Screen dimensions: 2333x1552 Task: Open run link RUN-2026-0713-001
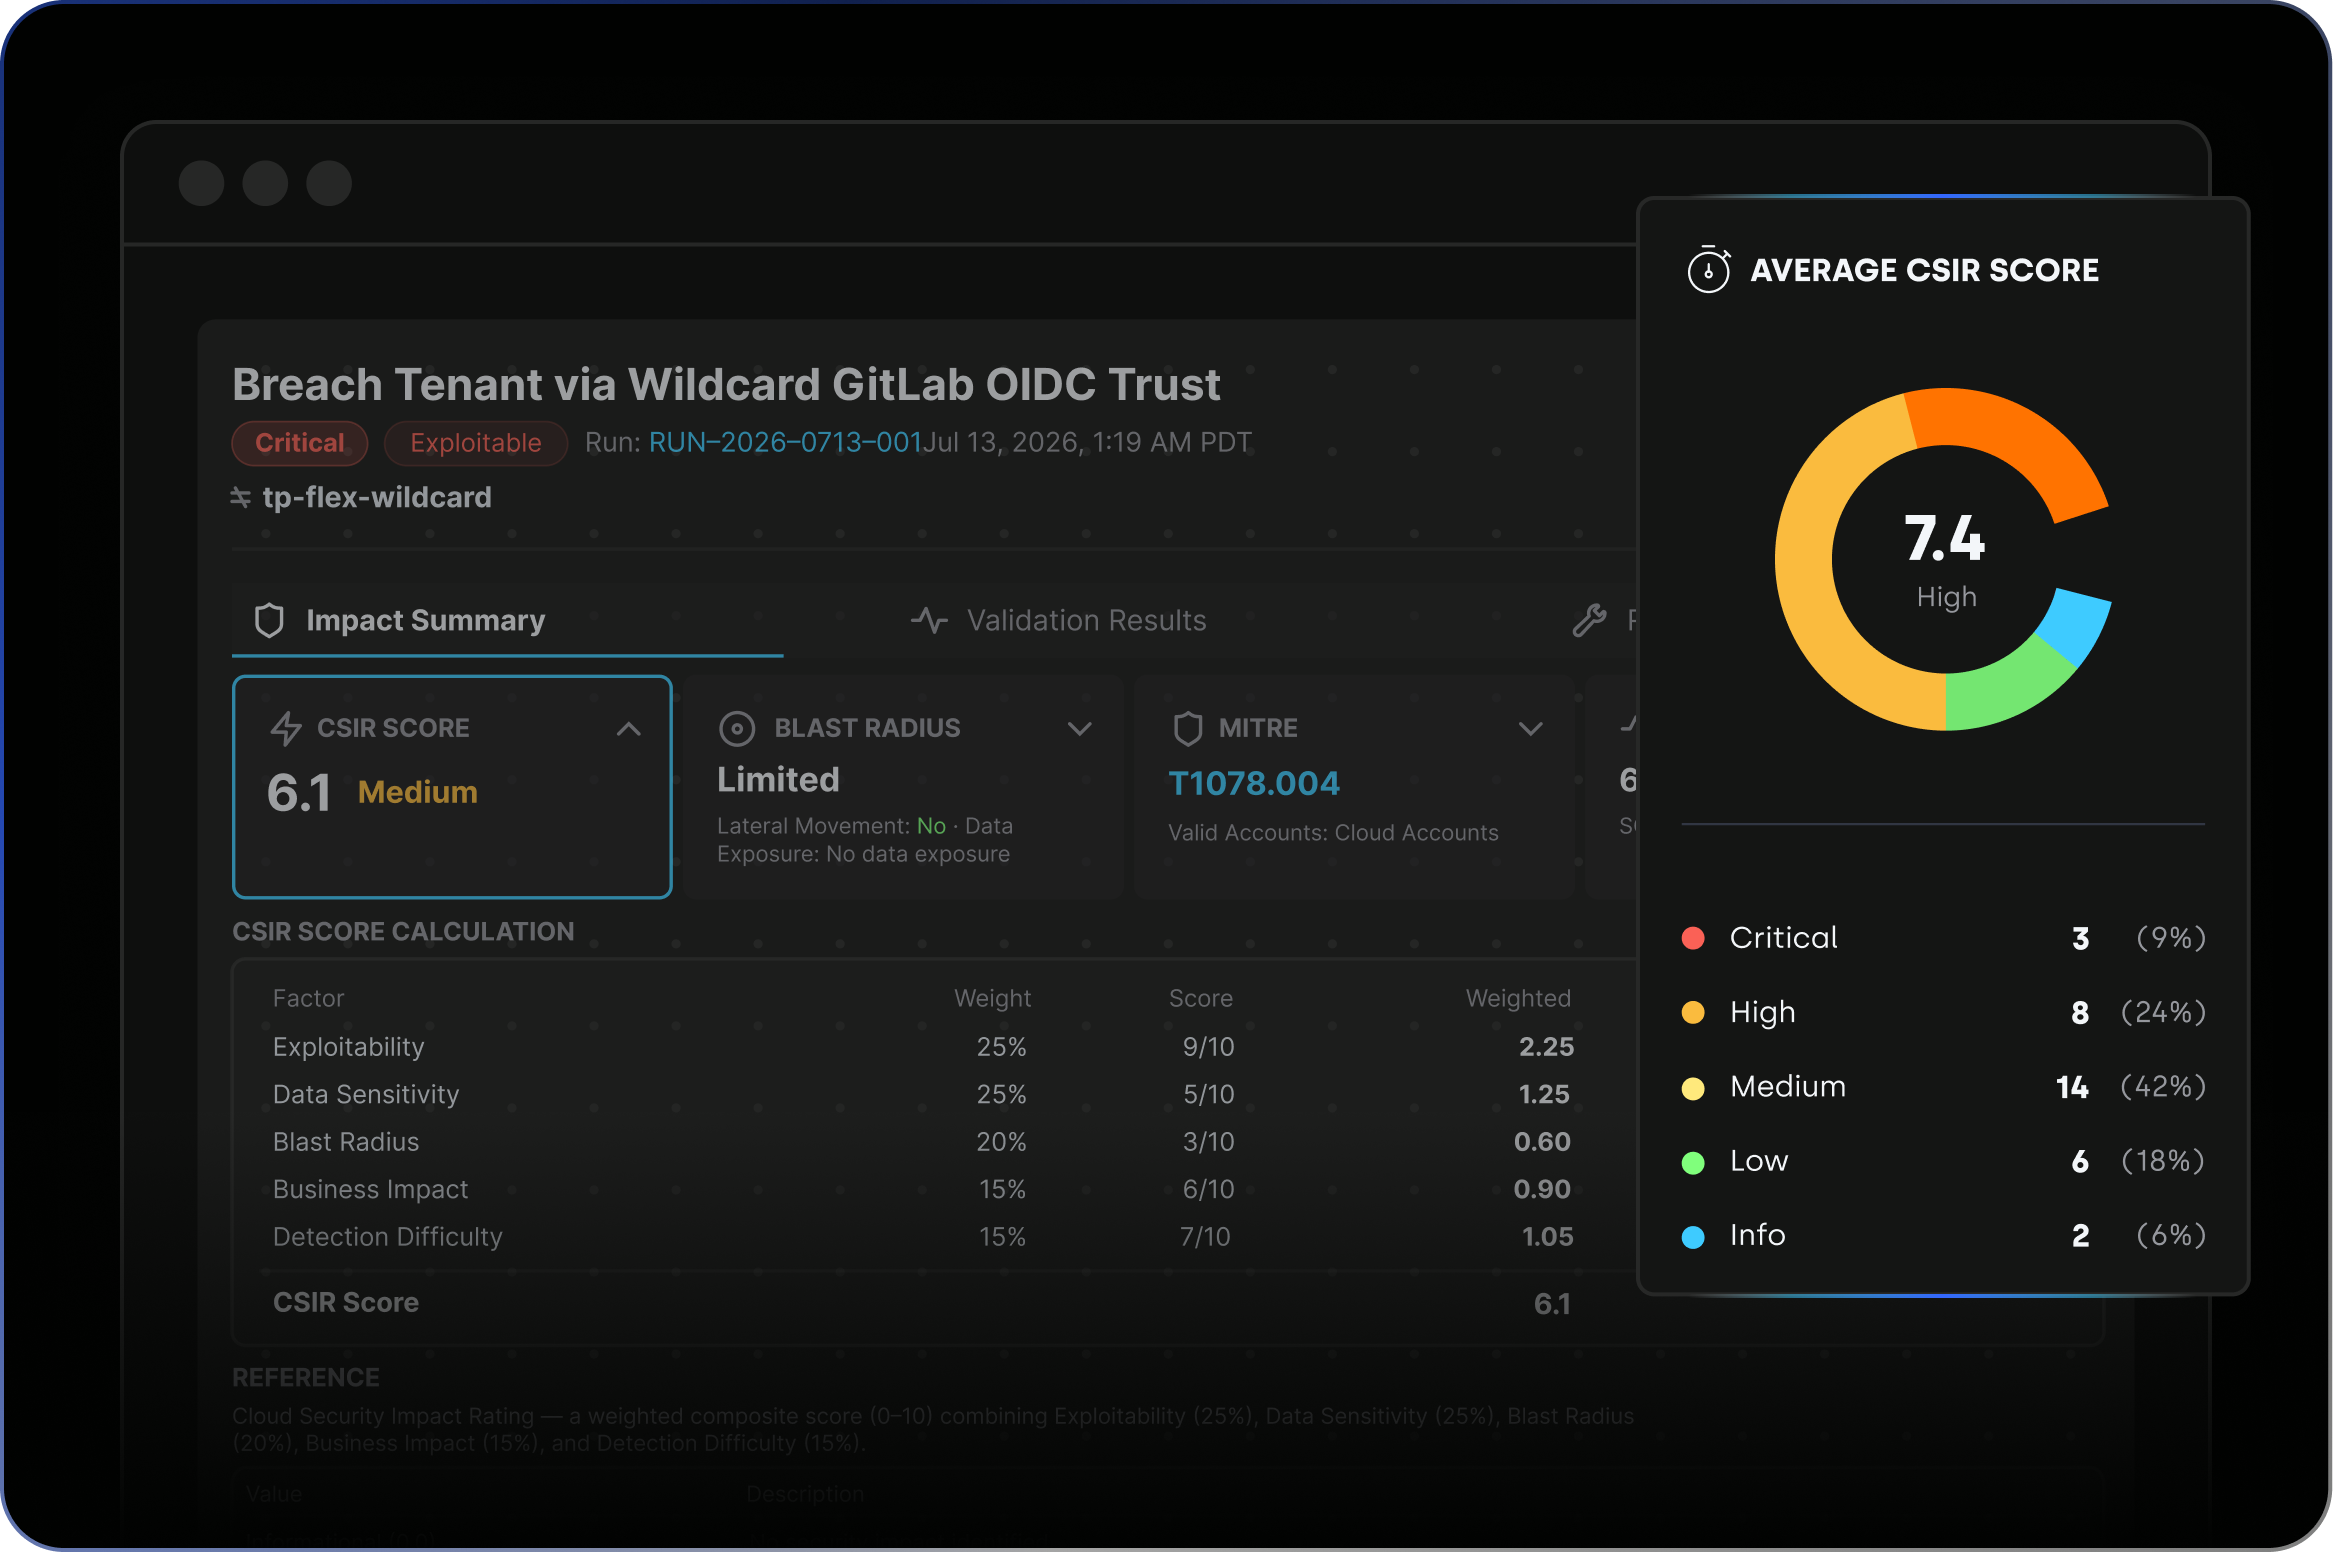click(785, 442)
